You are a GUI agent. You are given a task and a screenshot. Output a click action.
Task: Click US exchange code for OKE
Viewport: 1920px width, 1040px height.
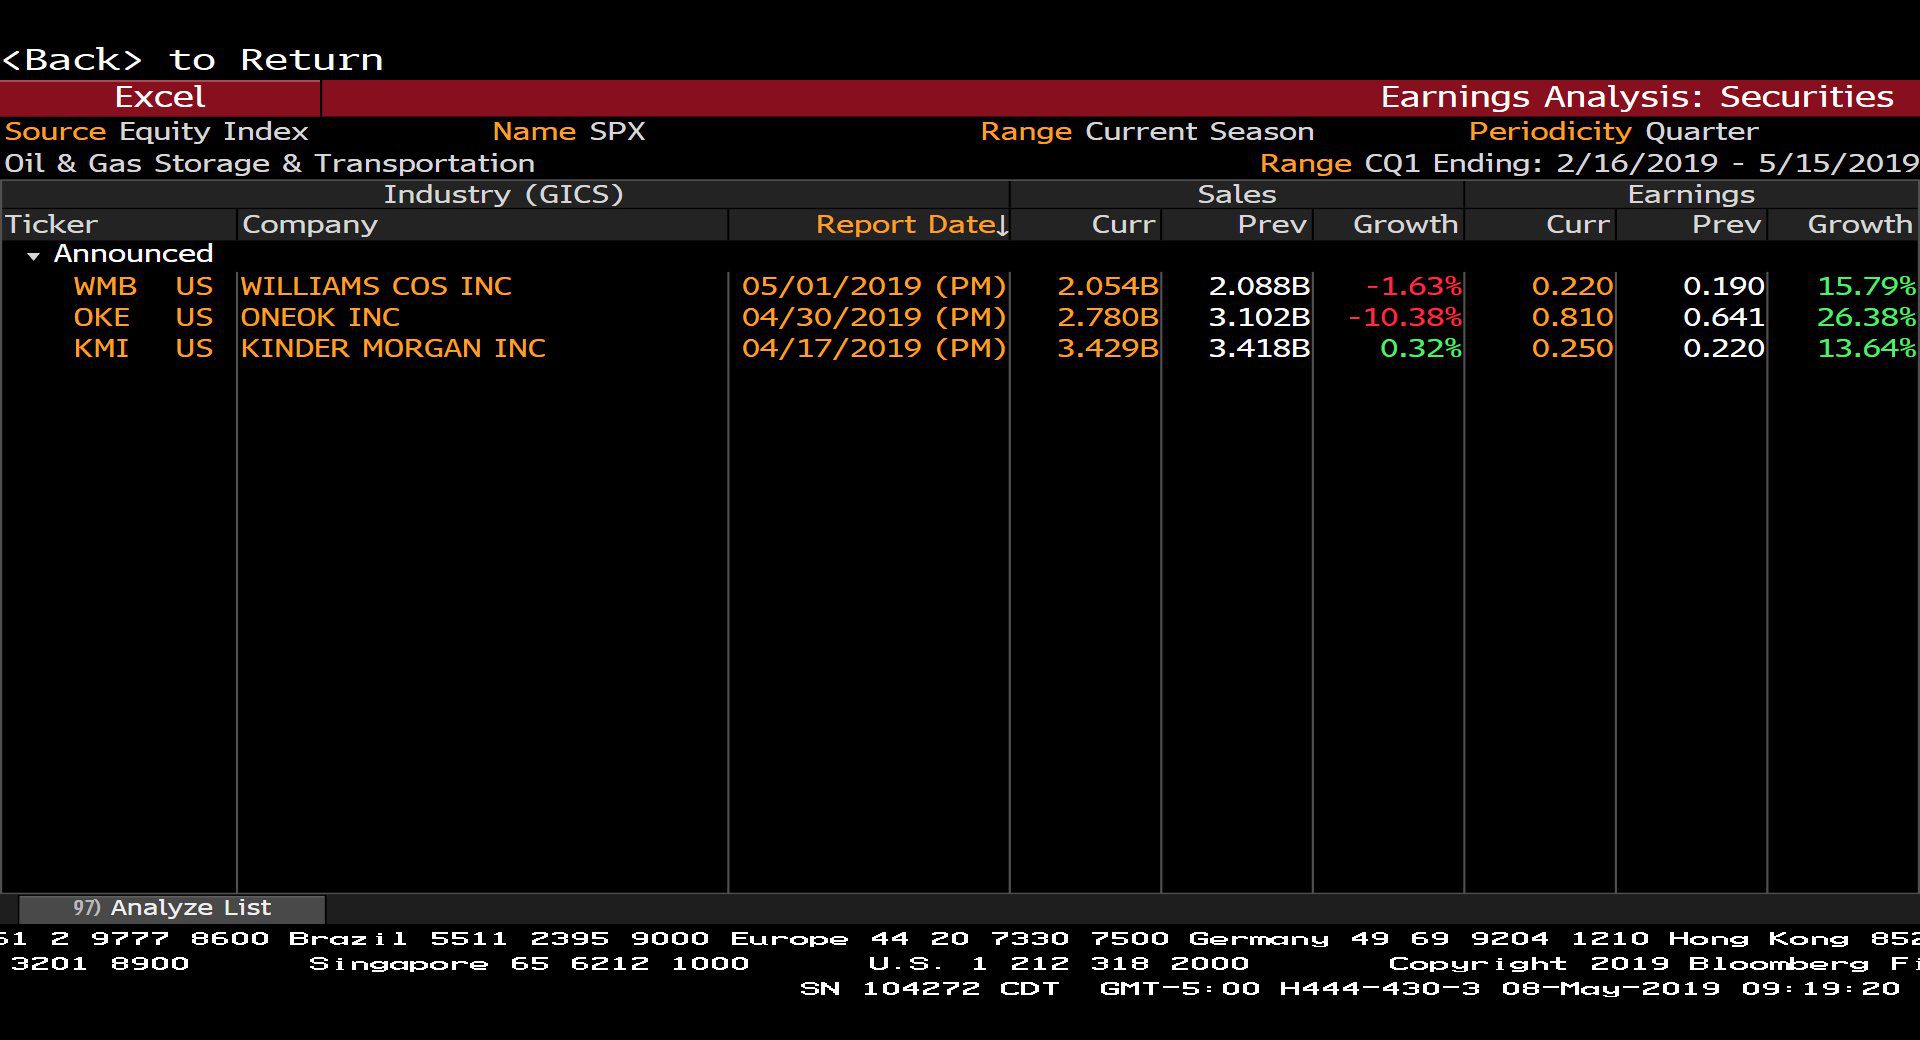coord(194,317)
